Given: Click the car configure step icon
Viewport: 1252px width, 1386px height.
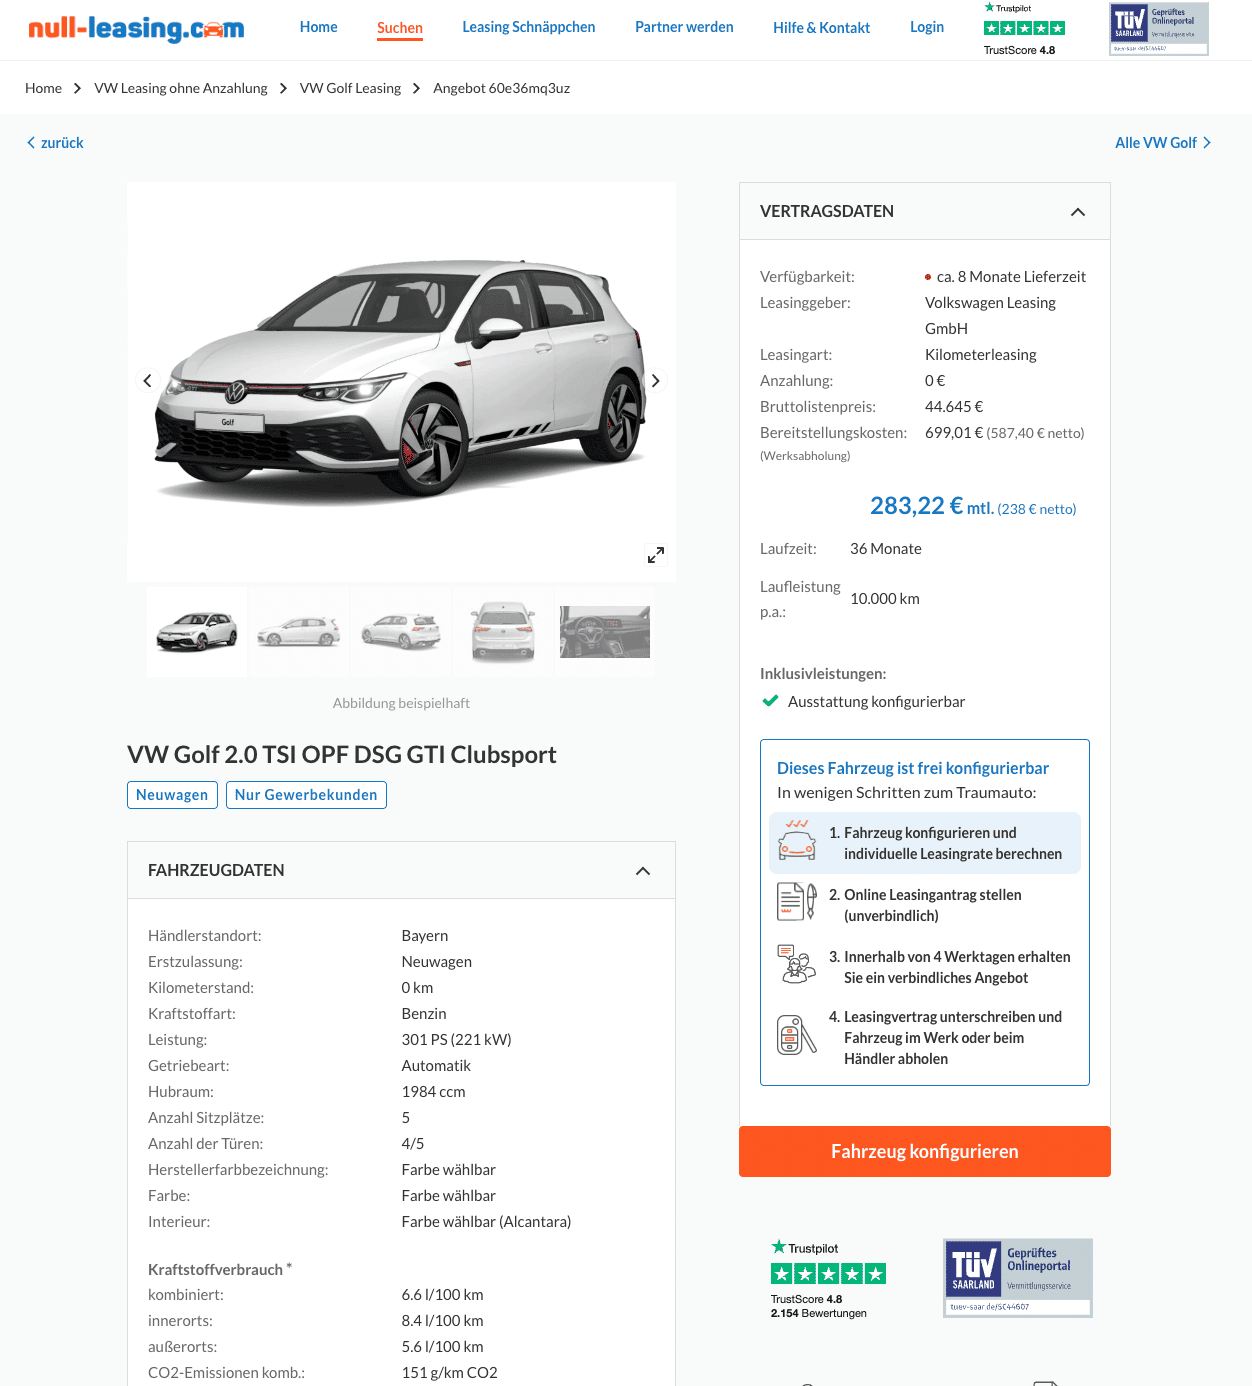Looking at the screenshot, I should tap(797, 841).
